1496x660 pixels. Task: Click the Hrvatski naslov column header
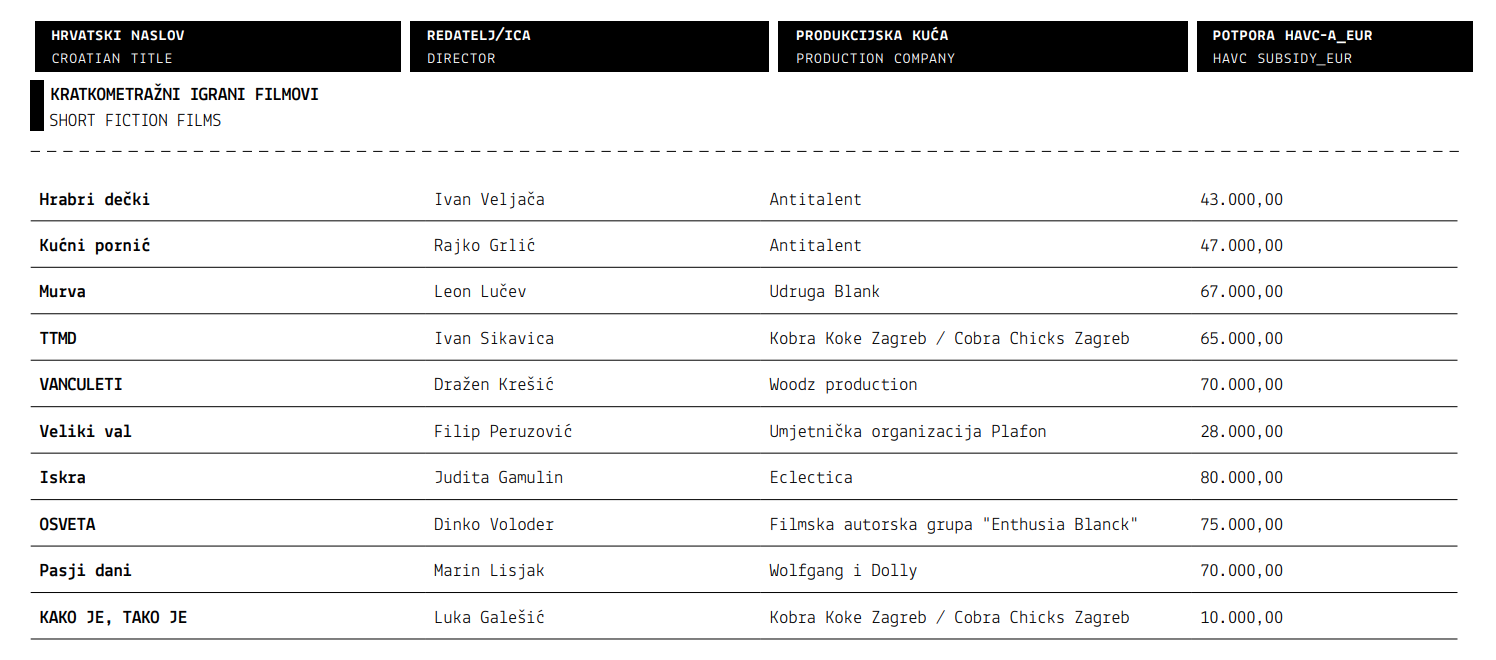[x=215, y=46]
